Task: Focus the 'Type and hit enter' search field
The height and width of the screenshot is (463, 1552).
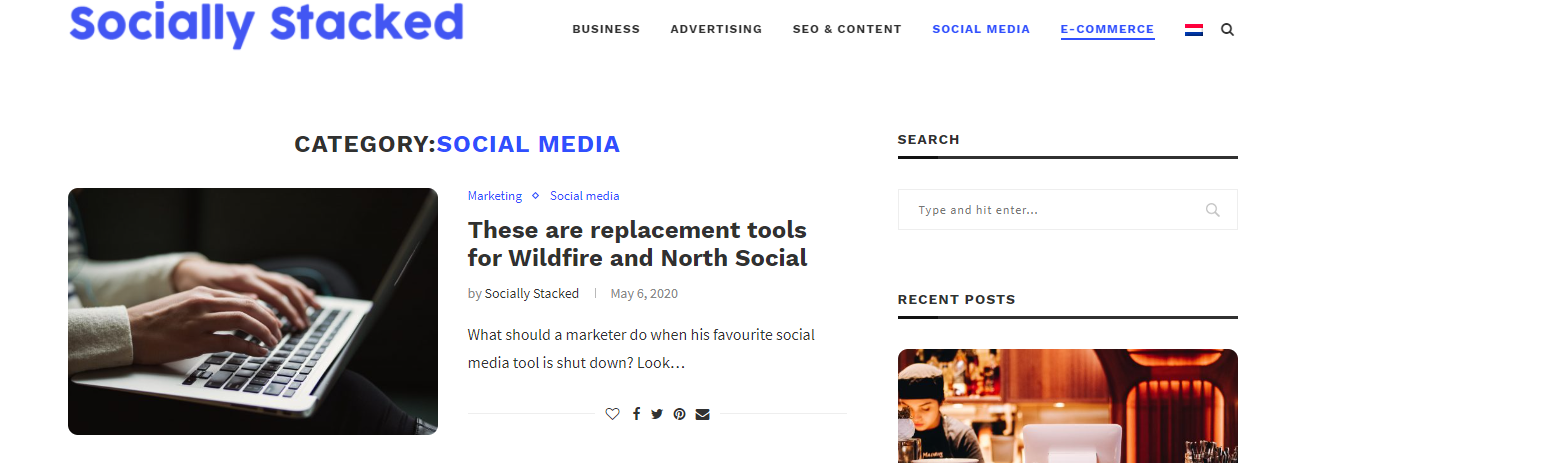Action: point(1067,210)
